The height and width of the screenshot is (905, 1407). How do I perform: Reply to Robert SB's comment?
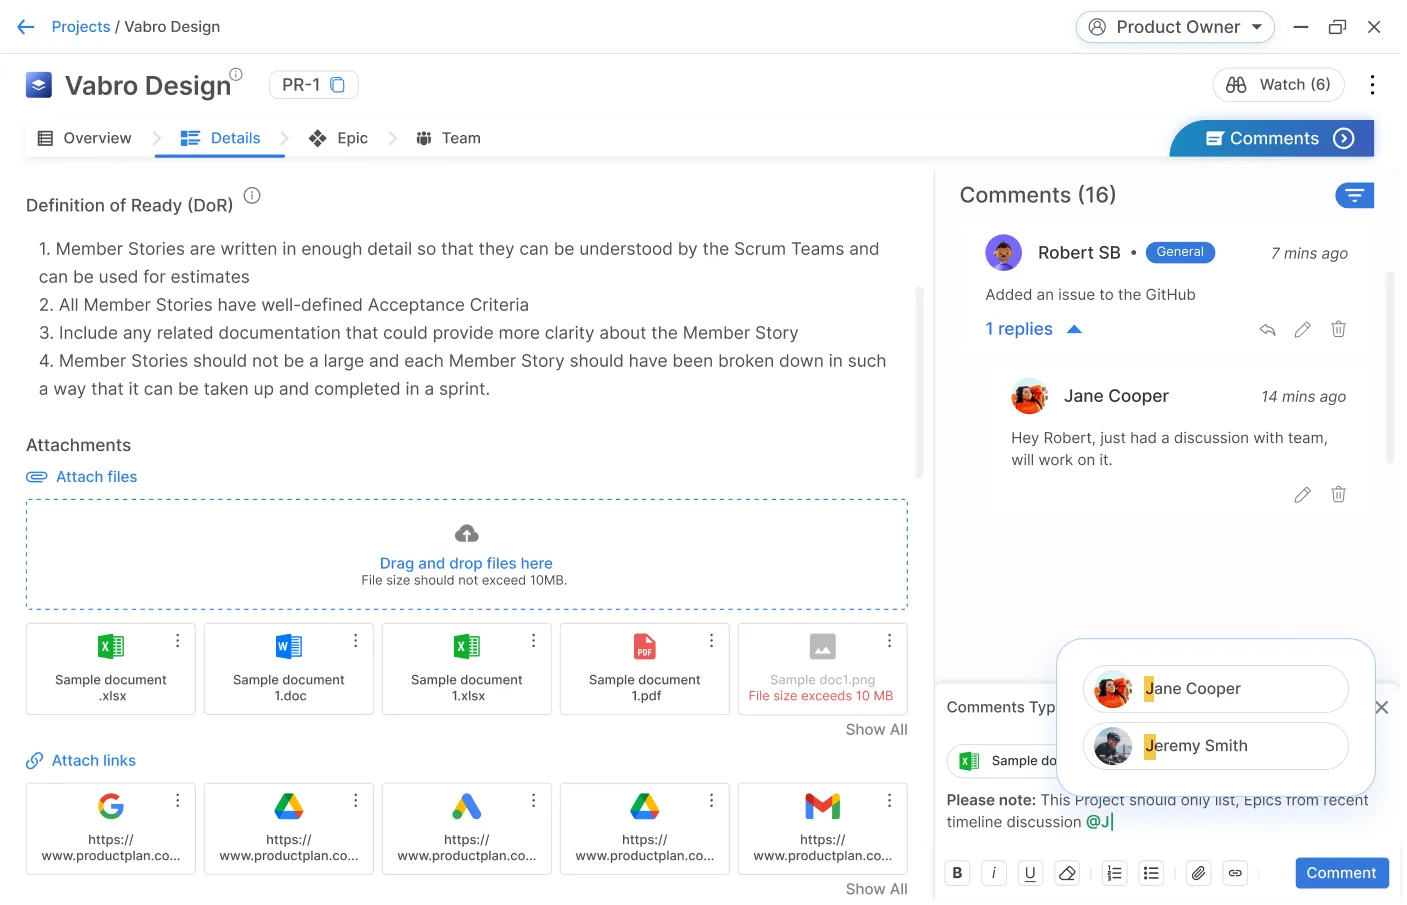tap(1267, 329)
